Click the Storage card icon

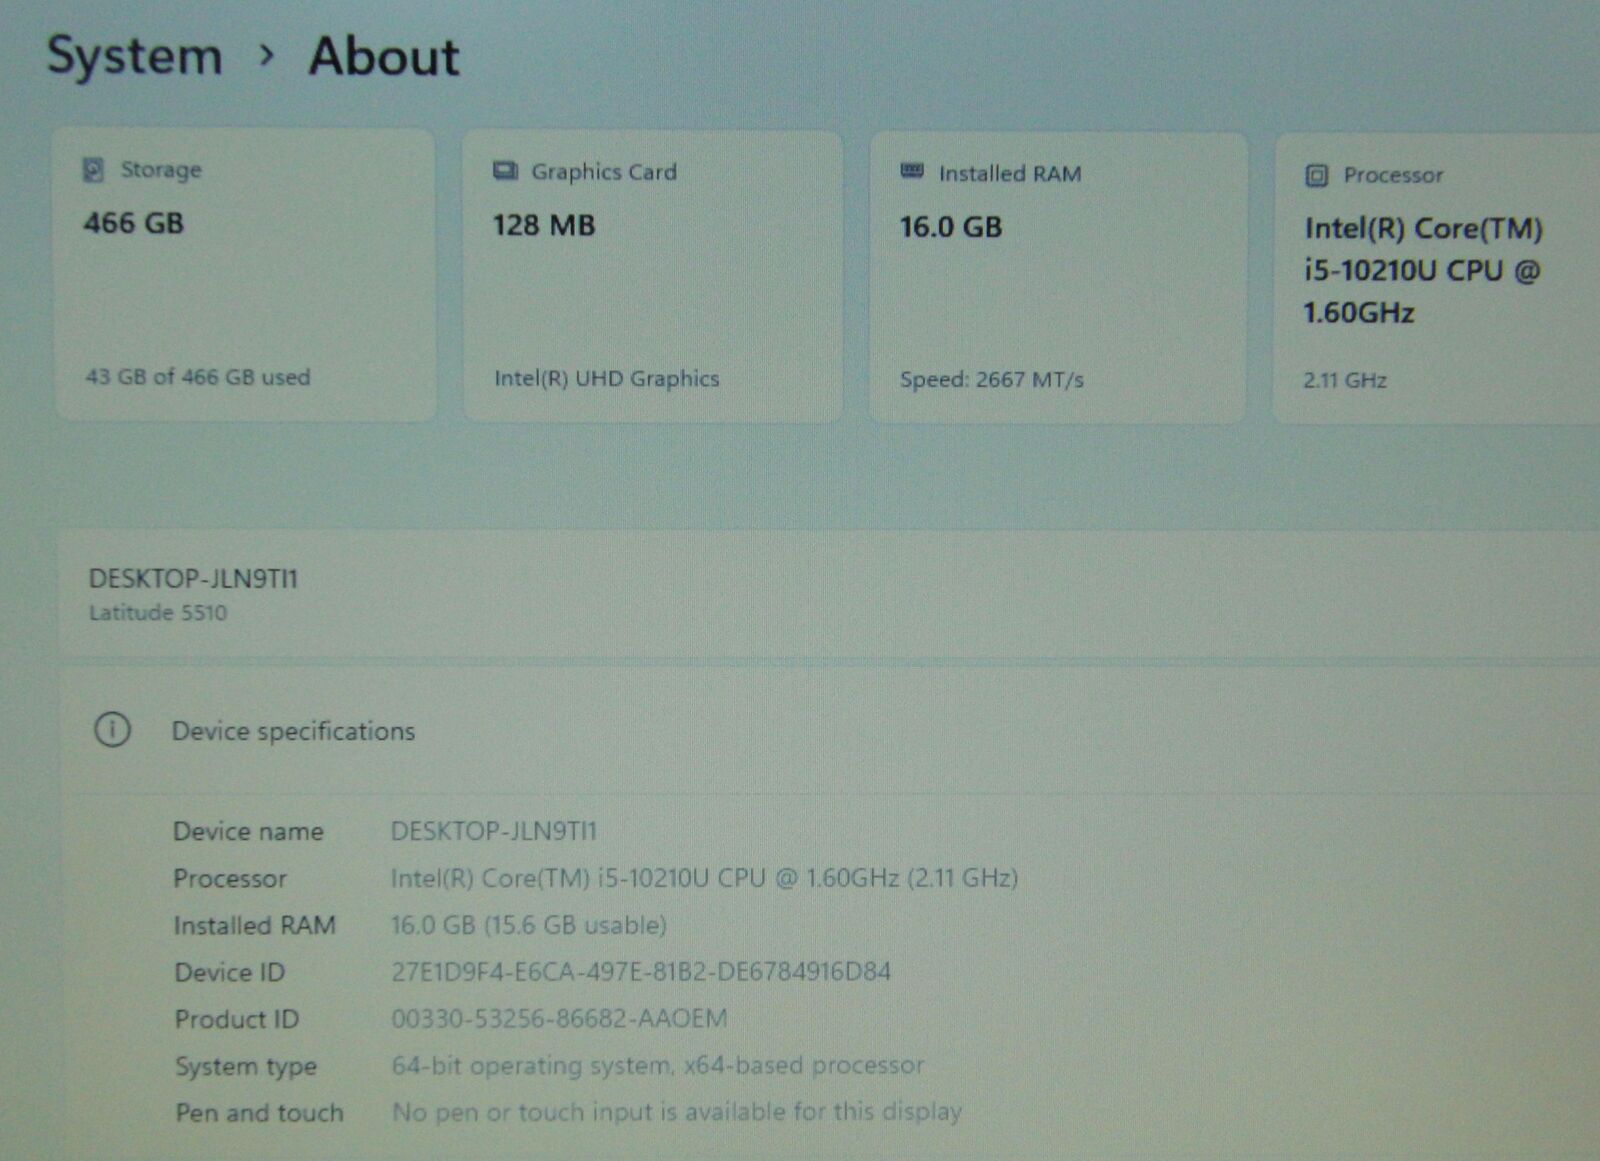[x=93, y=170]
